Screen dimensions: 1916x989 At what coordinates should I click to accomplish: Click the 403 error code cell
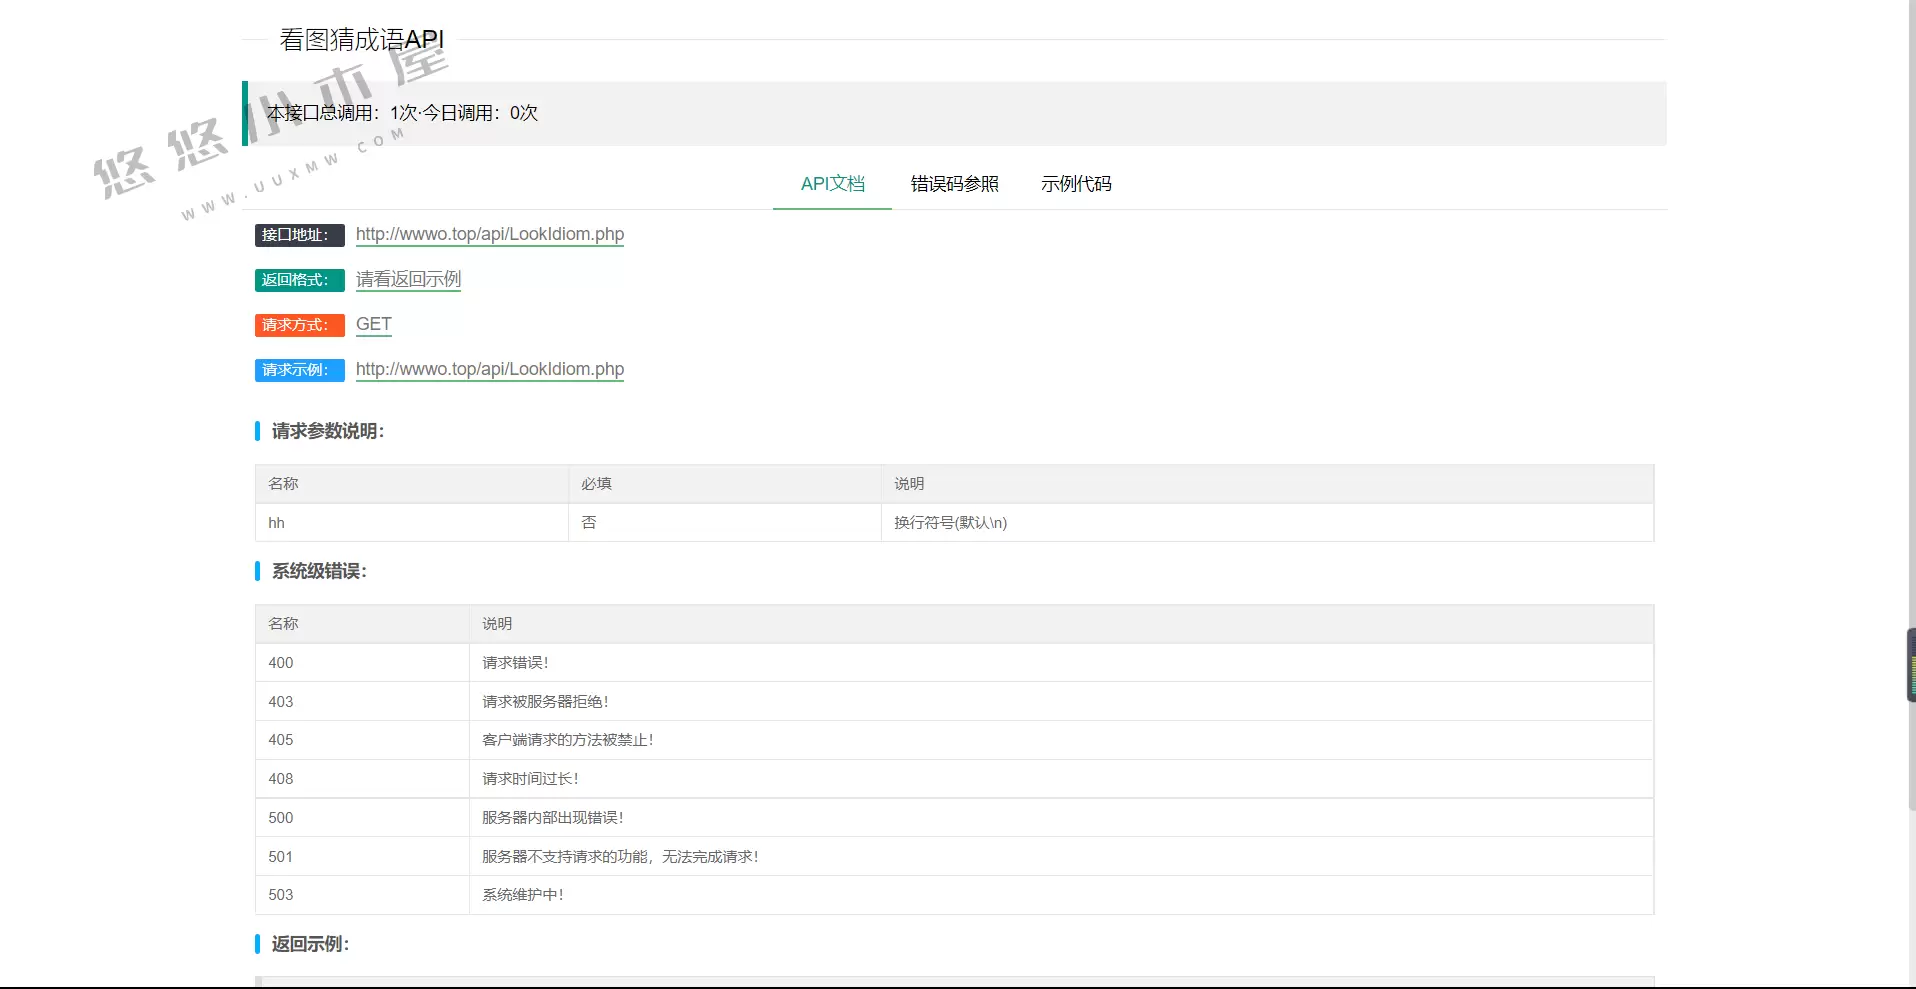coord(362,702)
